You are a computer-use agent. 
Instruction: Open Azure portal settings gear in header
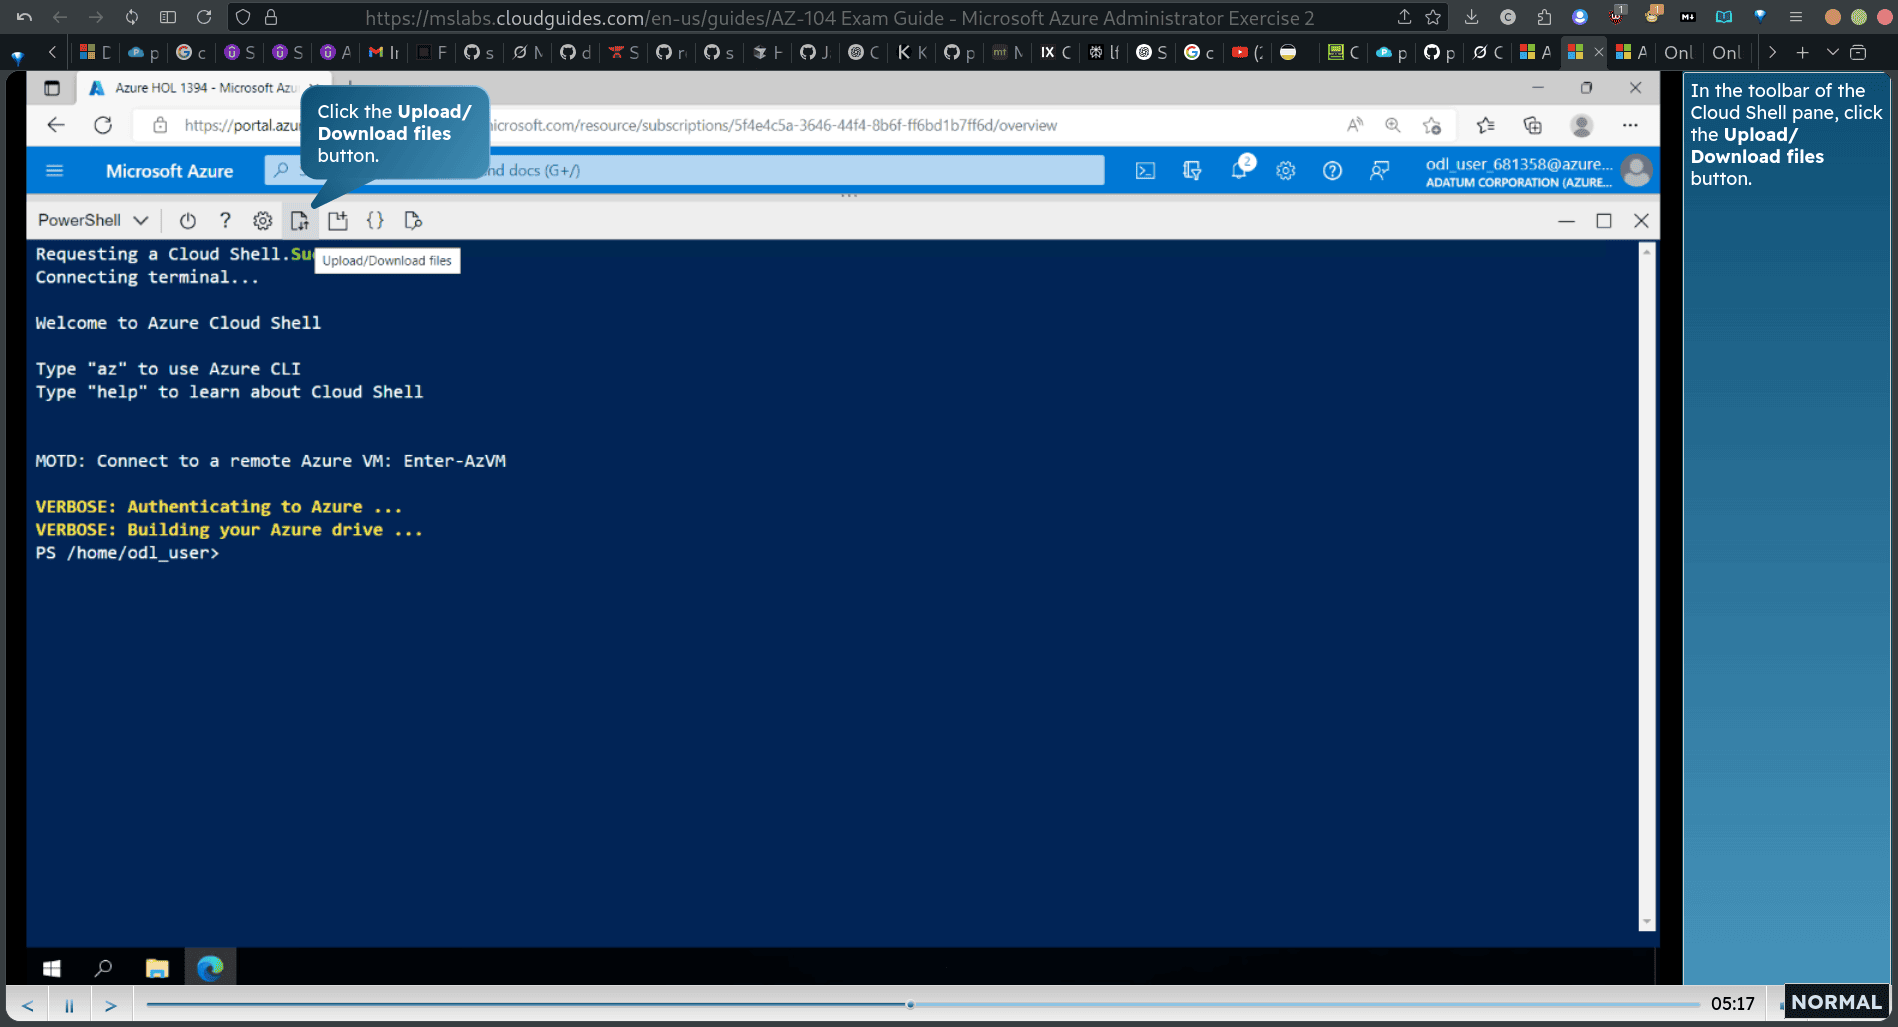1286,171
